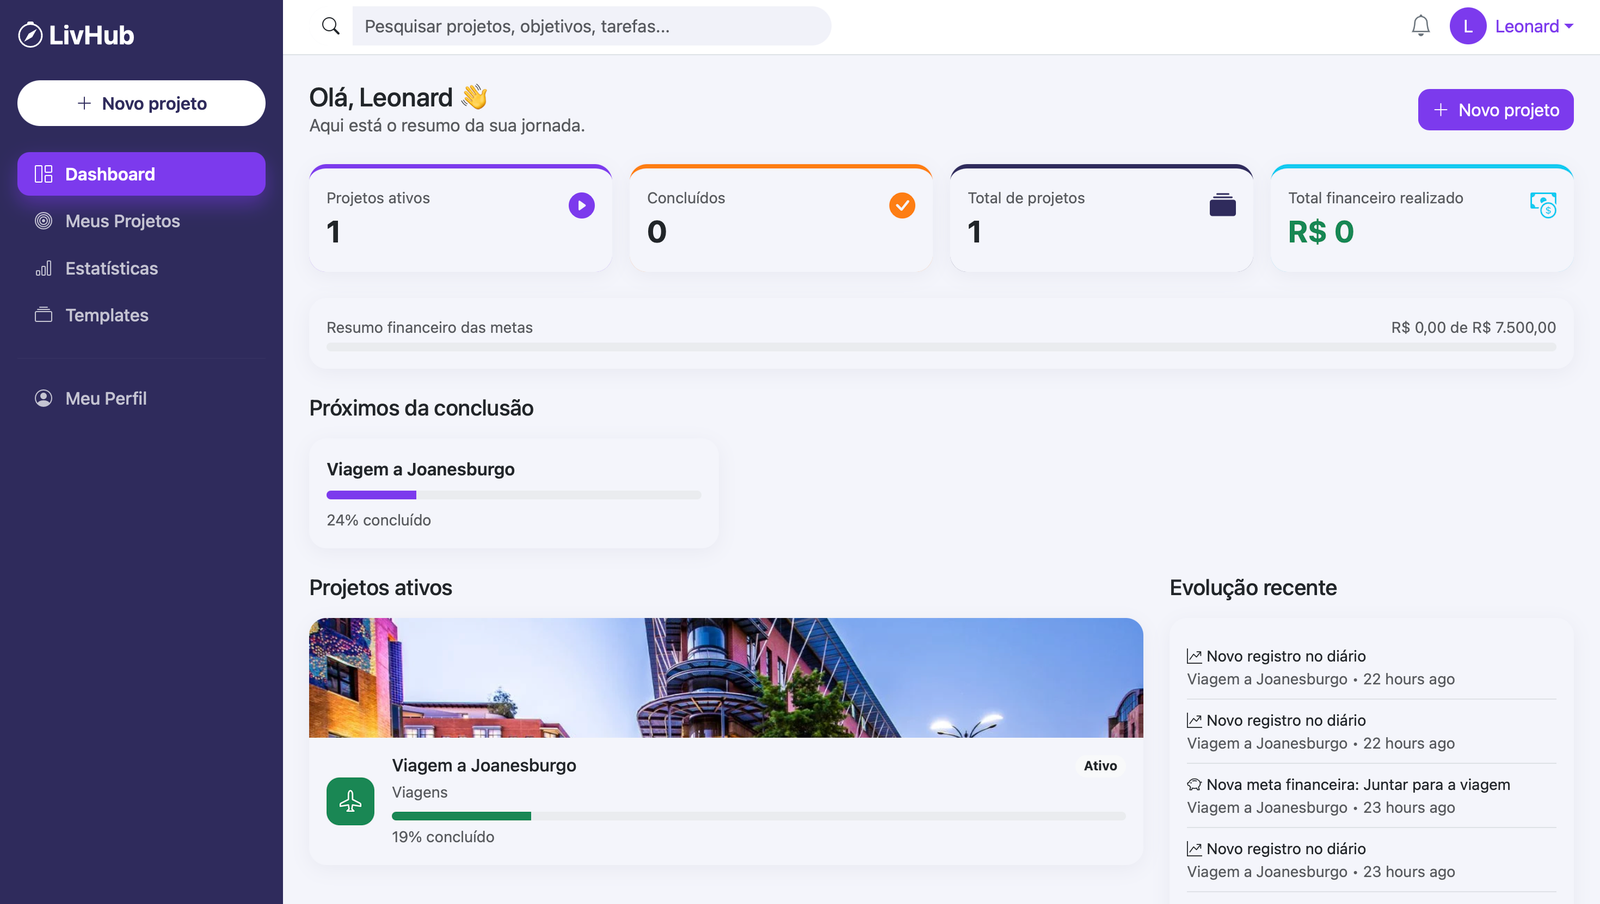This screenshot has width=1600, height=904.
Task: Open Viagem a Joanesburgo active project title
Action: (x=484, y=765)
